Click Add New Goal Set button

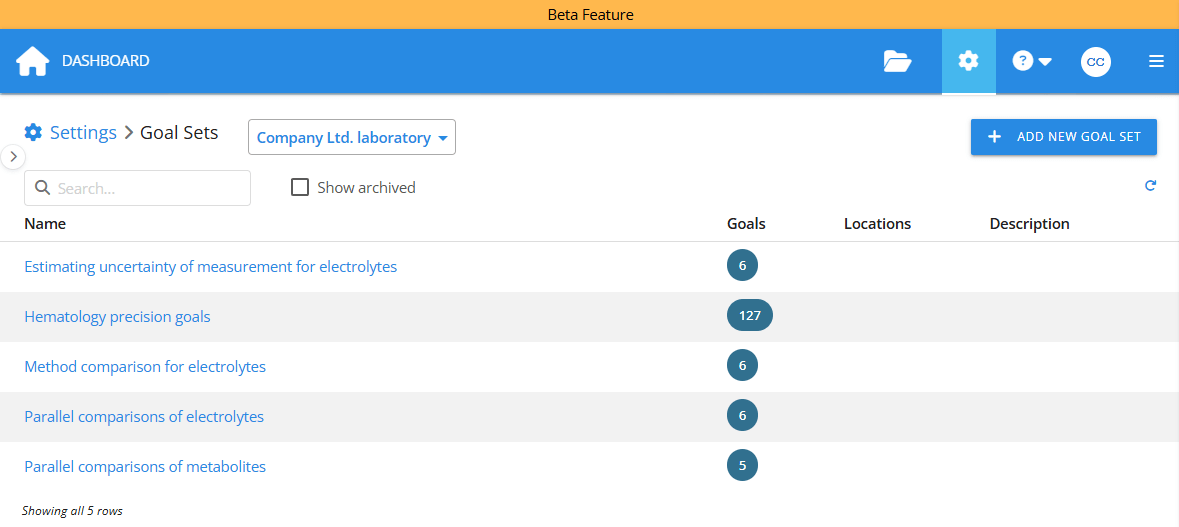click(1063, 137)
